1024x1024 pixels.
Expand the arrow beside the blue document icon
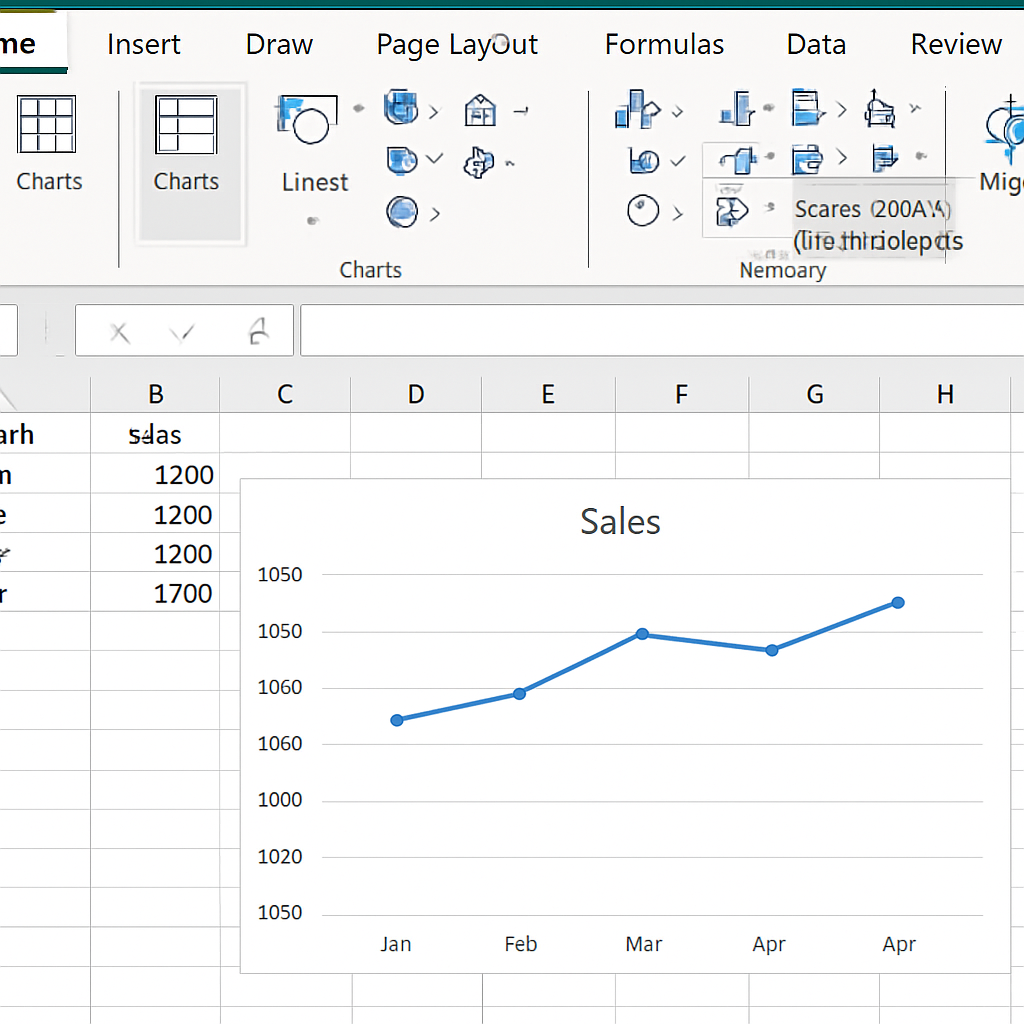coord(842,109)
